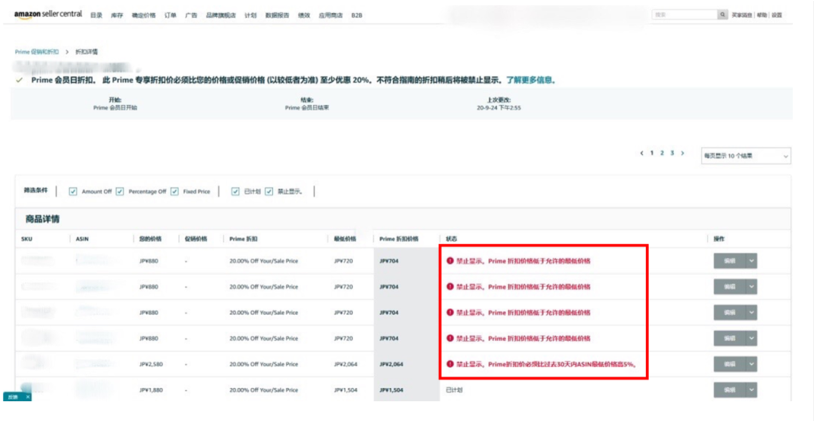This screenshot has height=426, width=817.
Task: Click the search magnifier icon
Action: (x=722, y=15)
